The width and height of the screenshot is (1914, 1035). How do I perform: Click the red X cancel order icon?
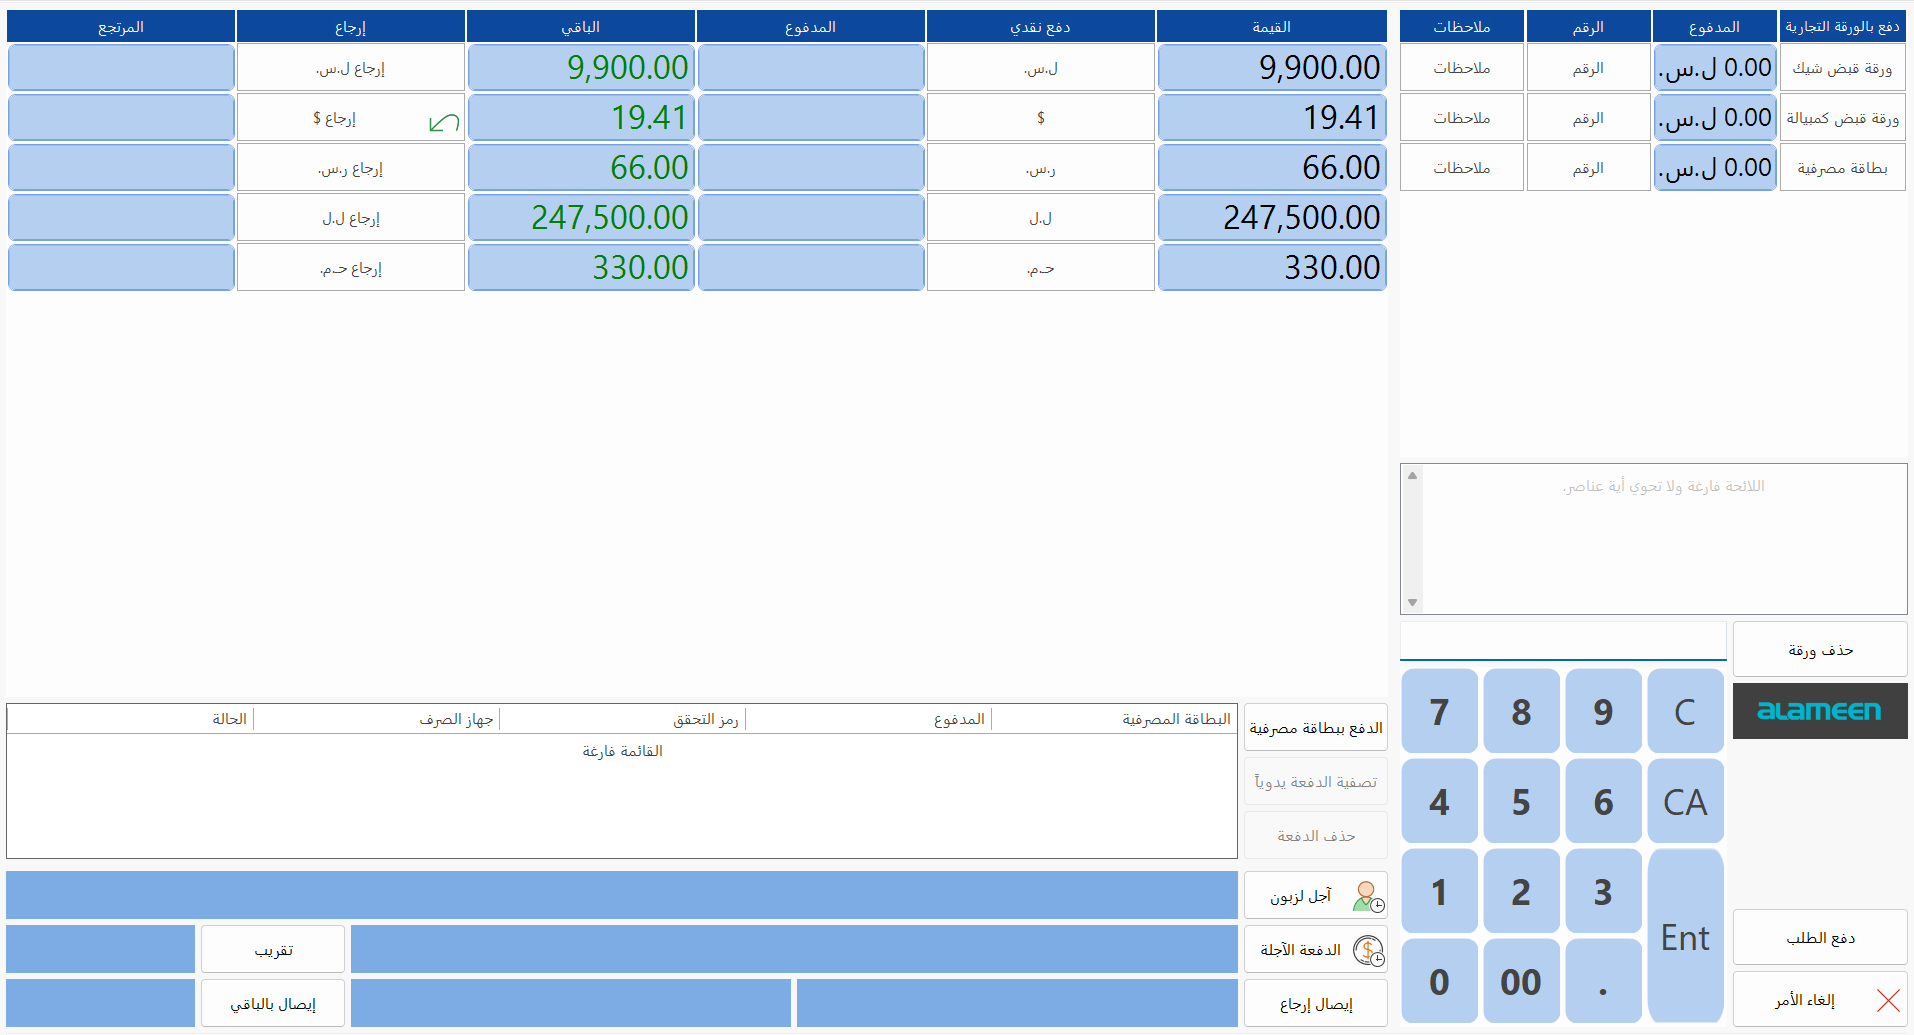[1888, 1000]
